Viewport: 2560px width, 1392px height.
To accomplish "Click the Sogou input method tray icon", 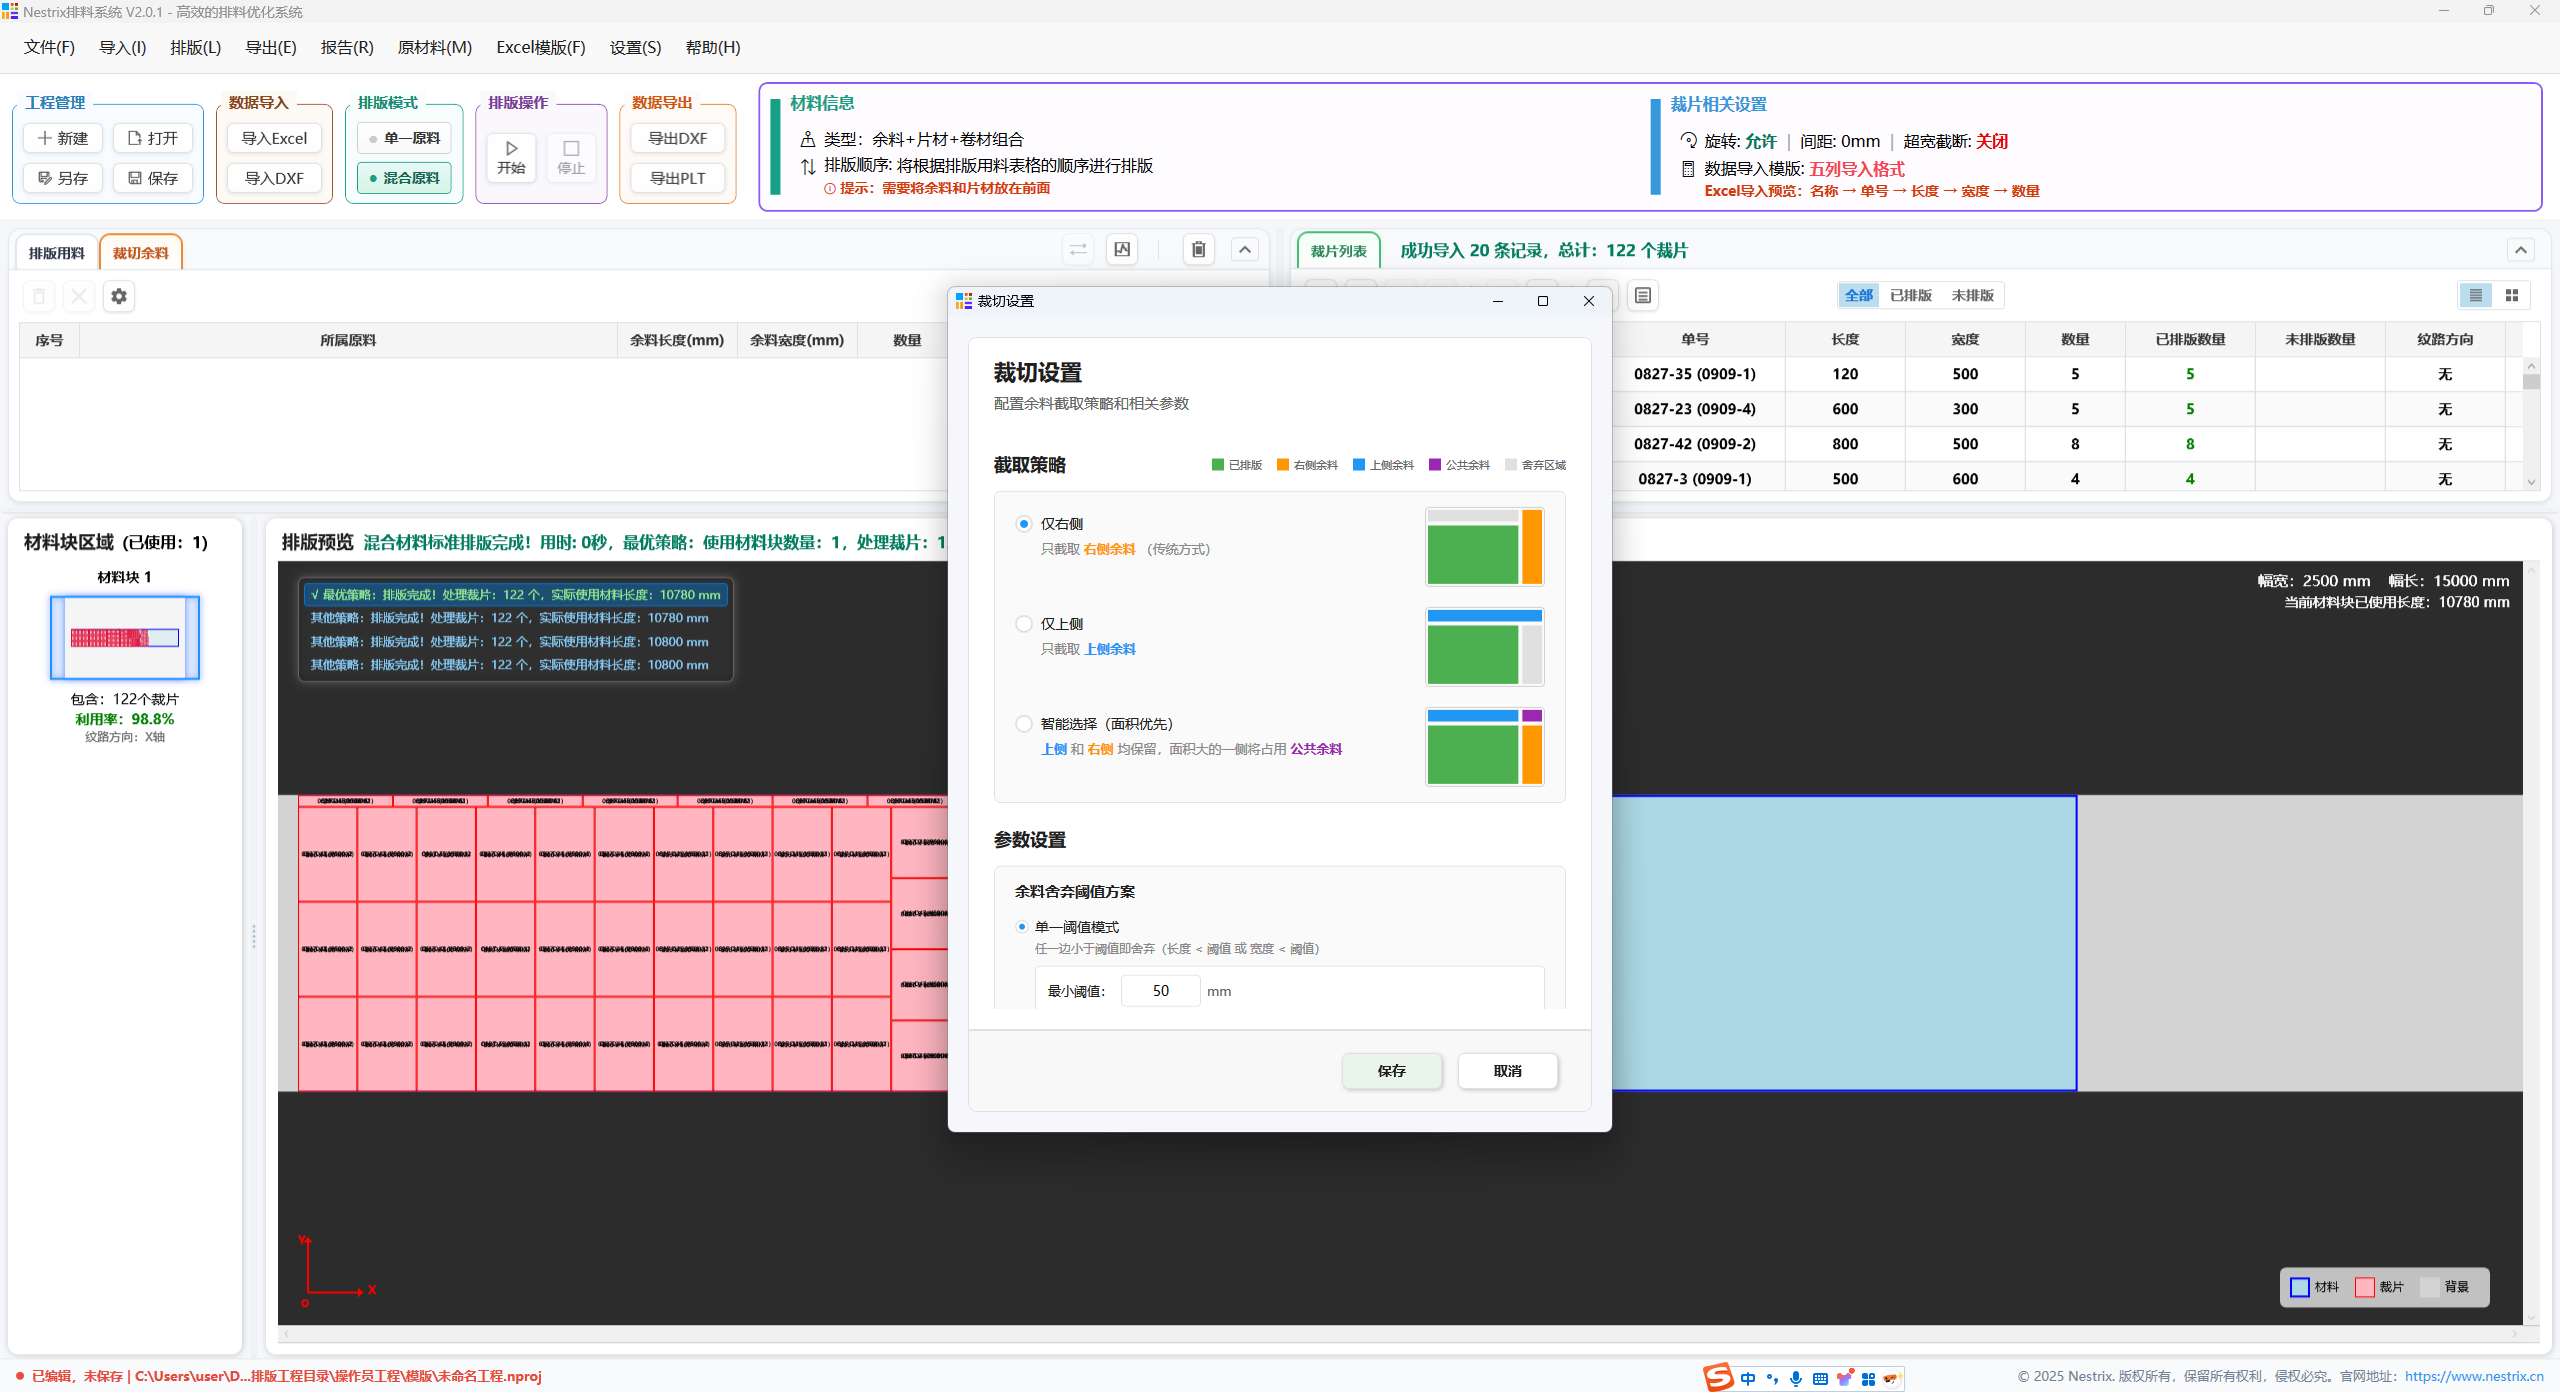I will point(1718,1377).
